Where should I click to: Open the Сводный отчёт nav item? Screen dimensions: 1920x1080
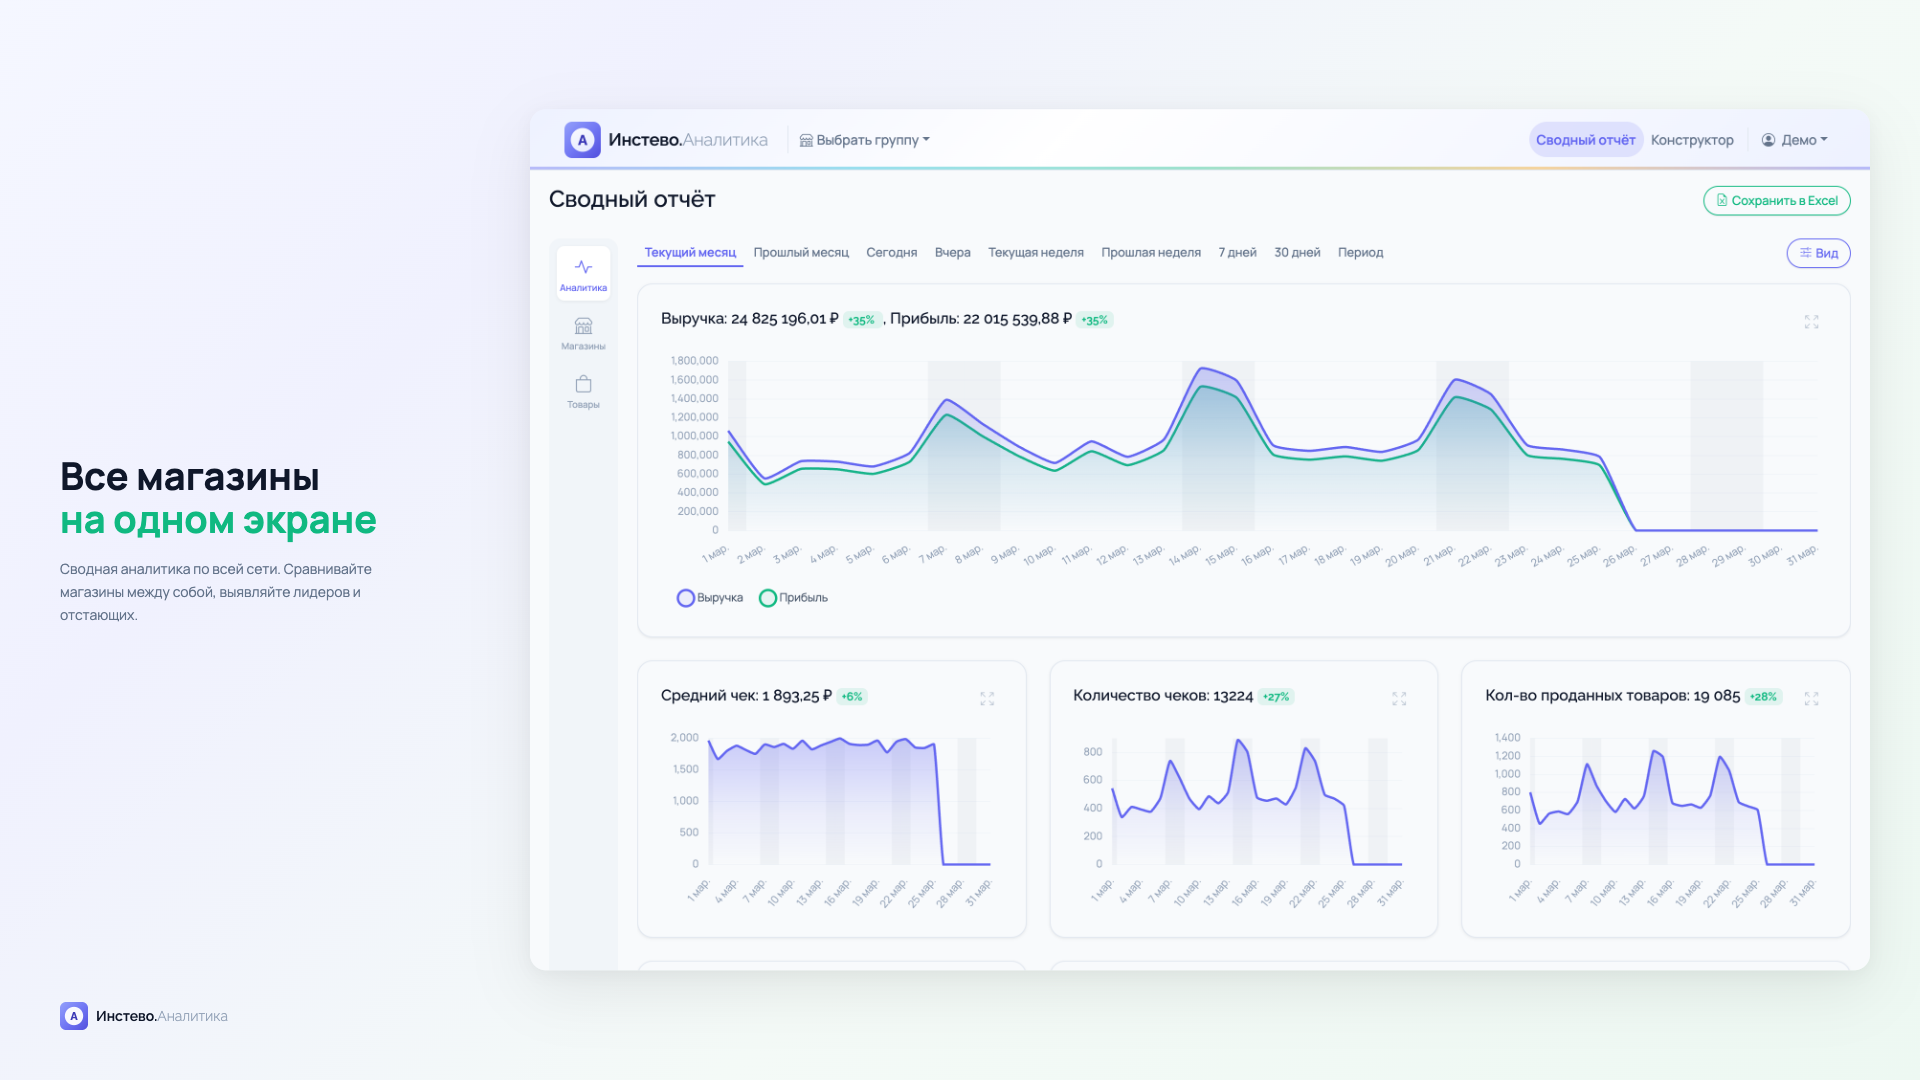pos(1585,140)
